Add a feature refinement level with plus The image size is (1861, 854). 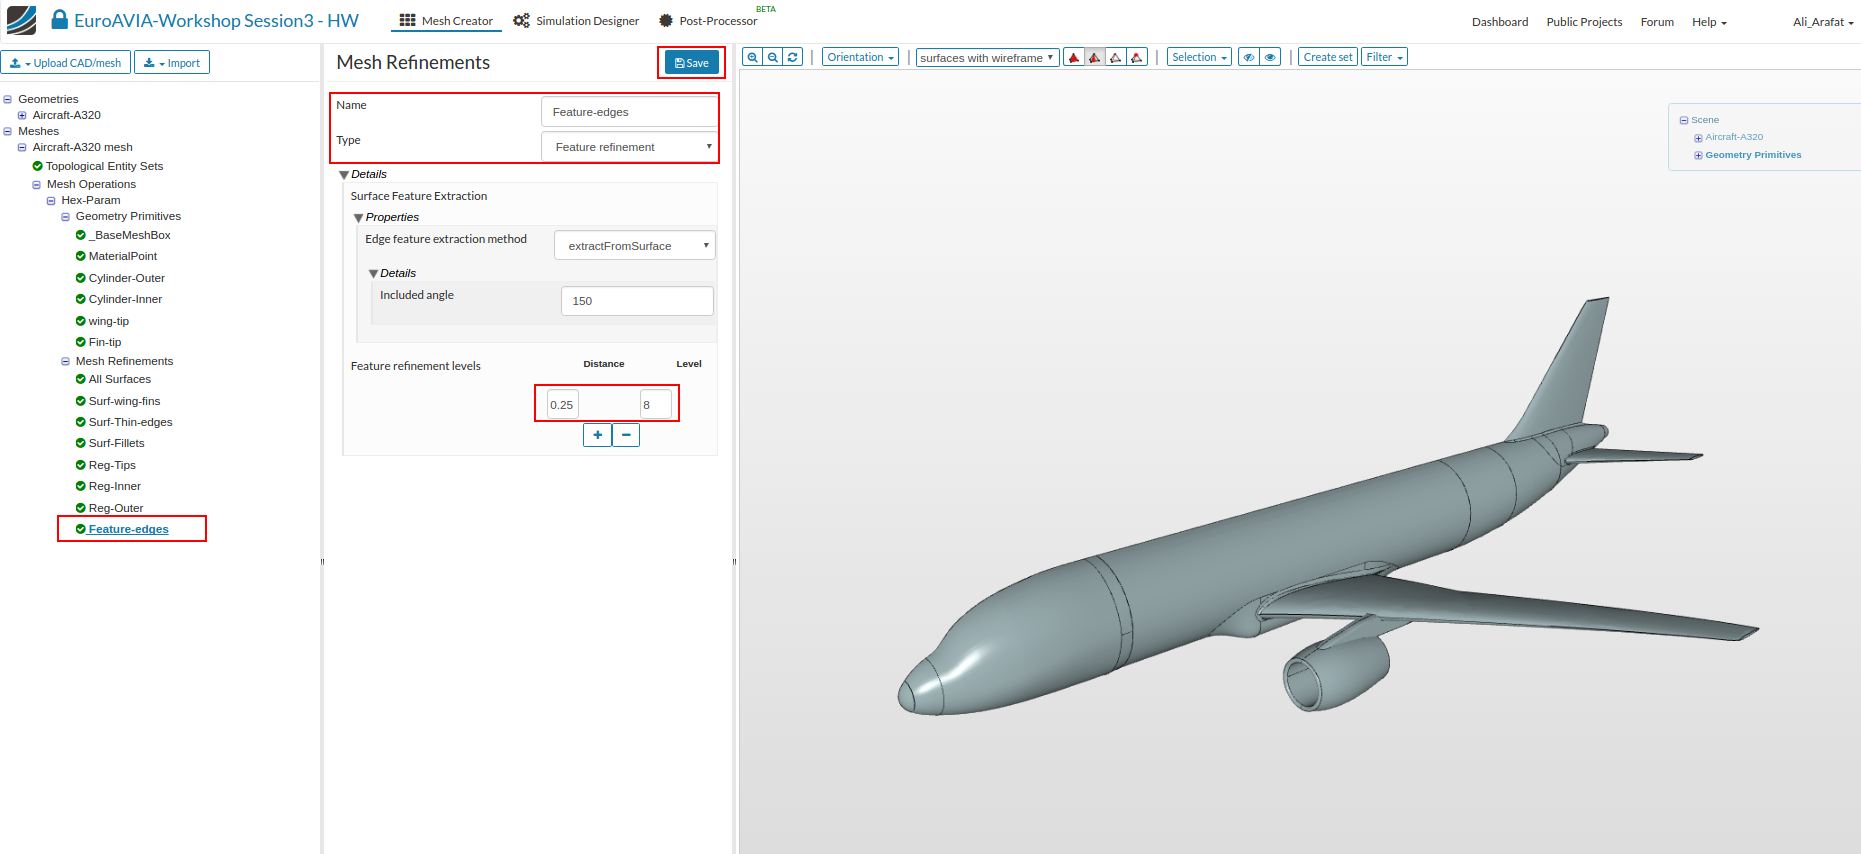click(x=597, y=435)
